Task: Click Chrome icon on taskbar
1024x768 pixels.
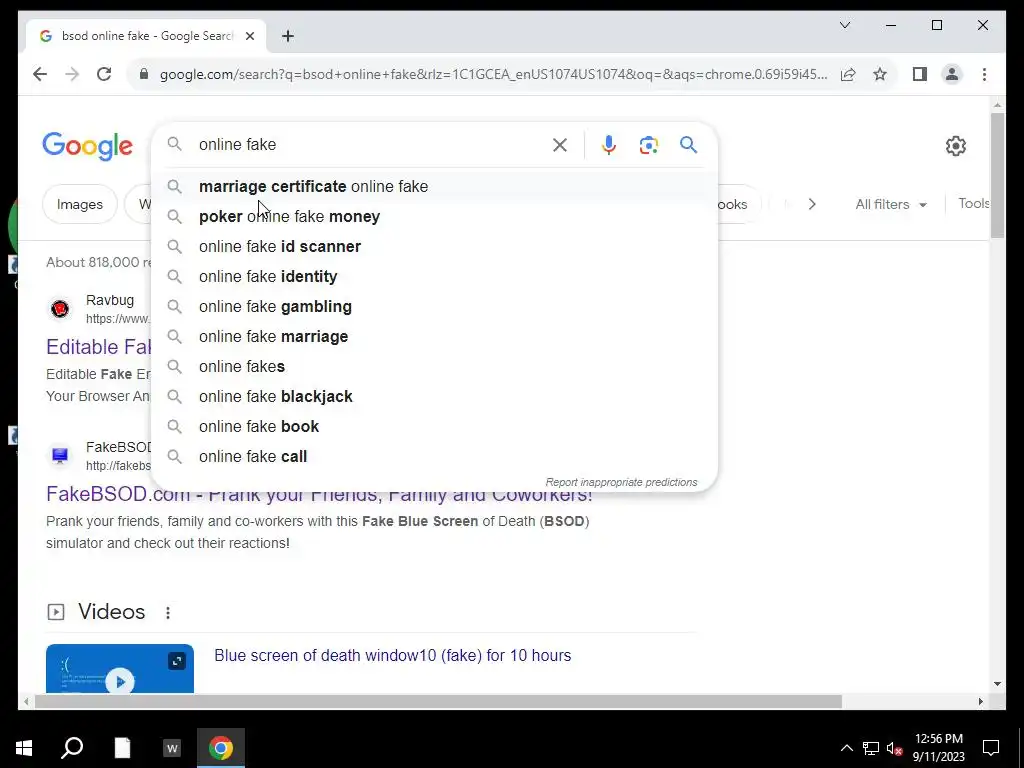Action: pos(221,748)
